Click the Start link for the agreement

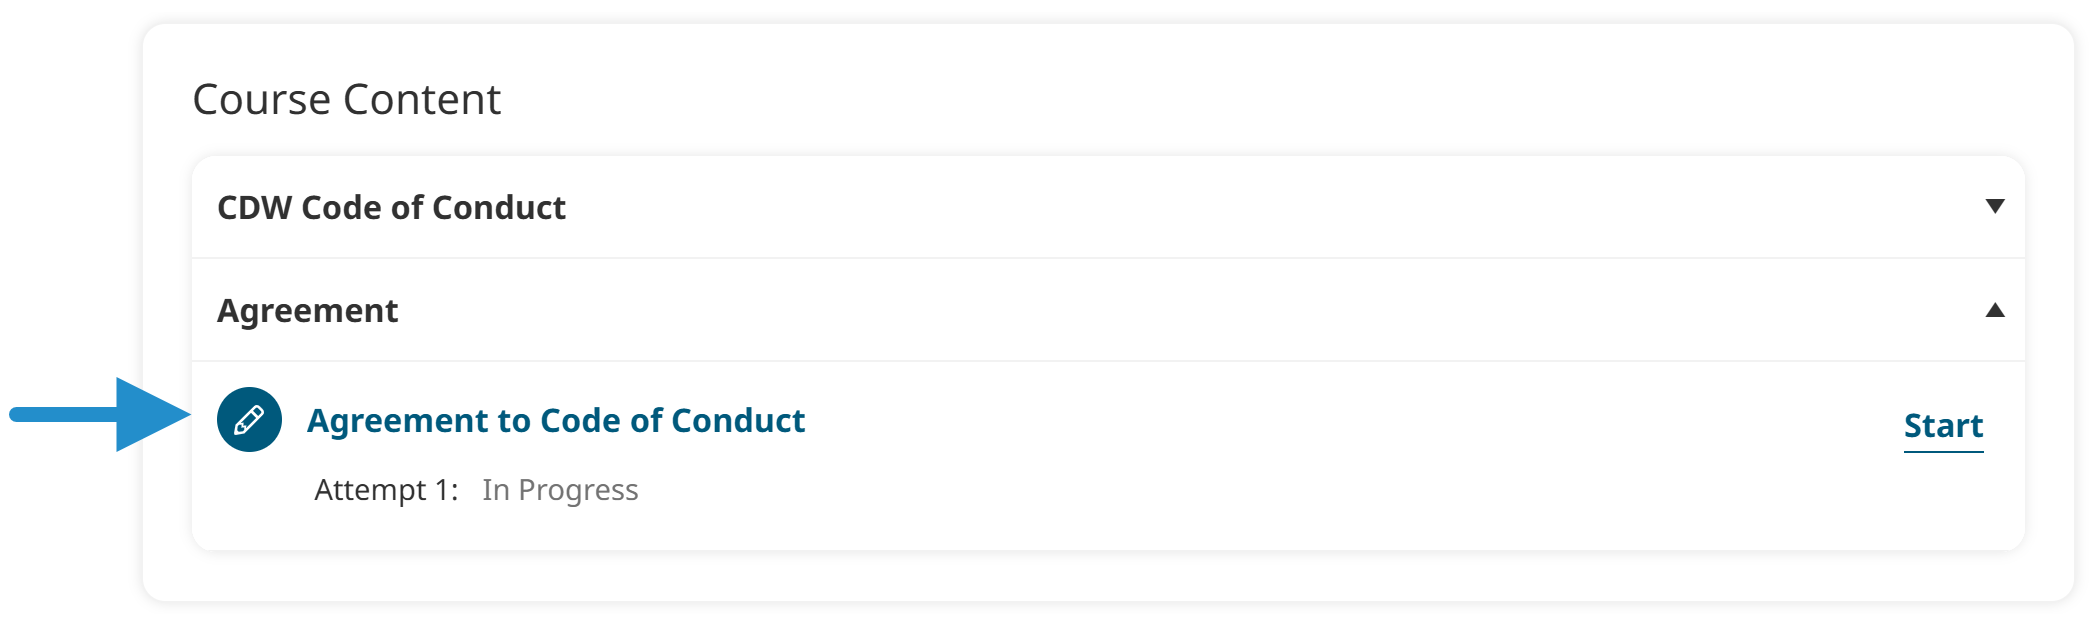(1942, 424)
